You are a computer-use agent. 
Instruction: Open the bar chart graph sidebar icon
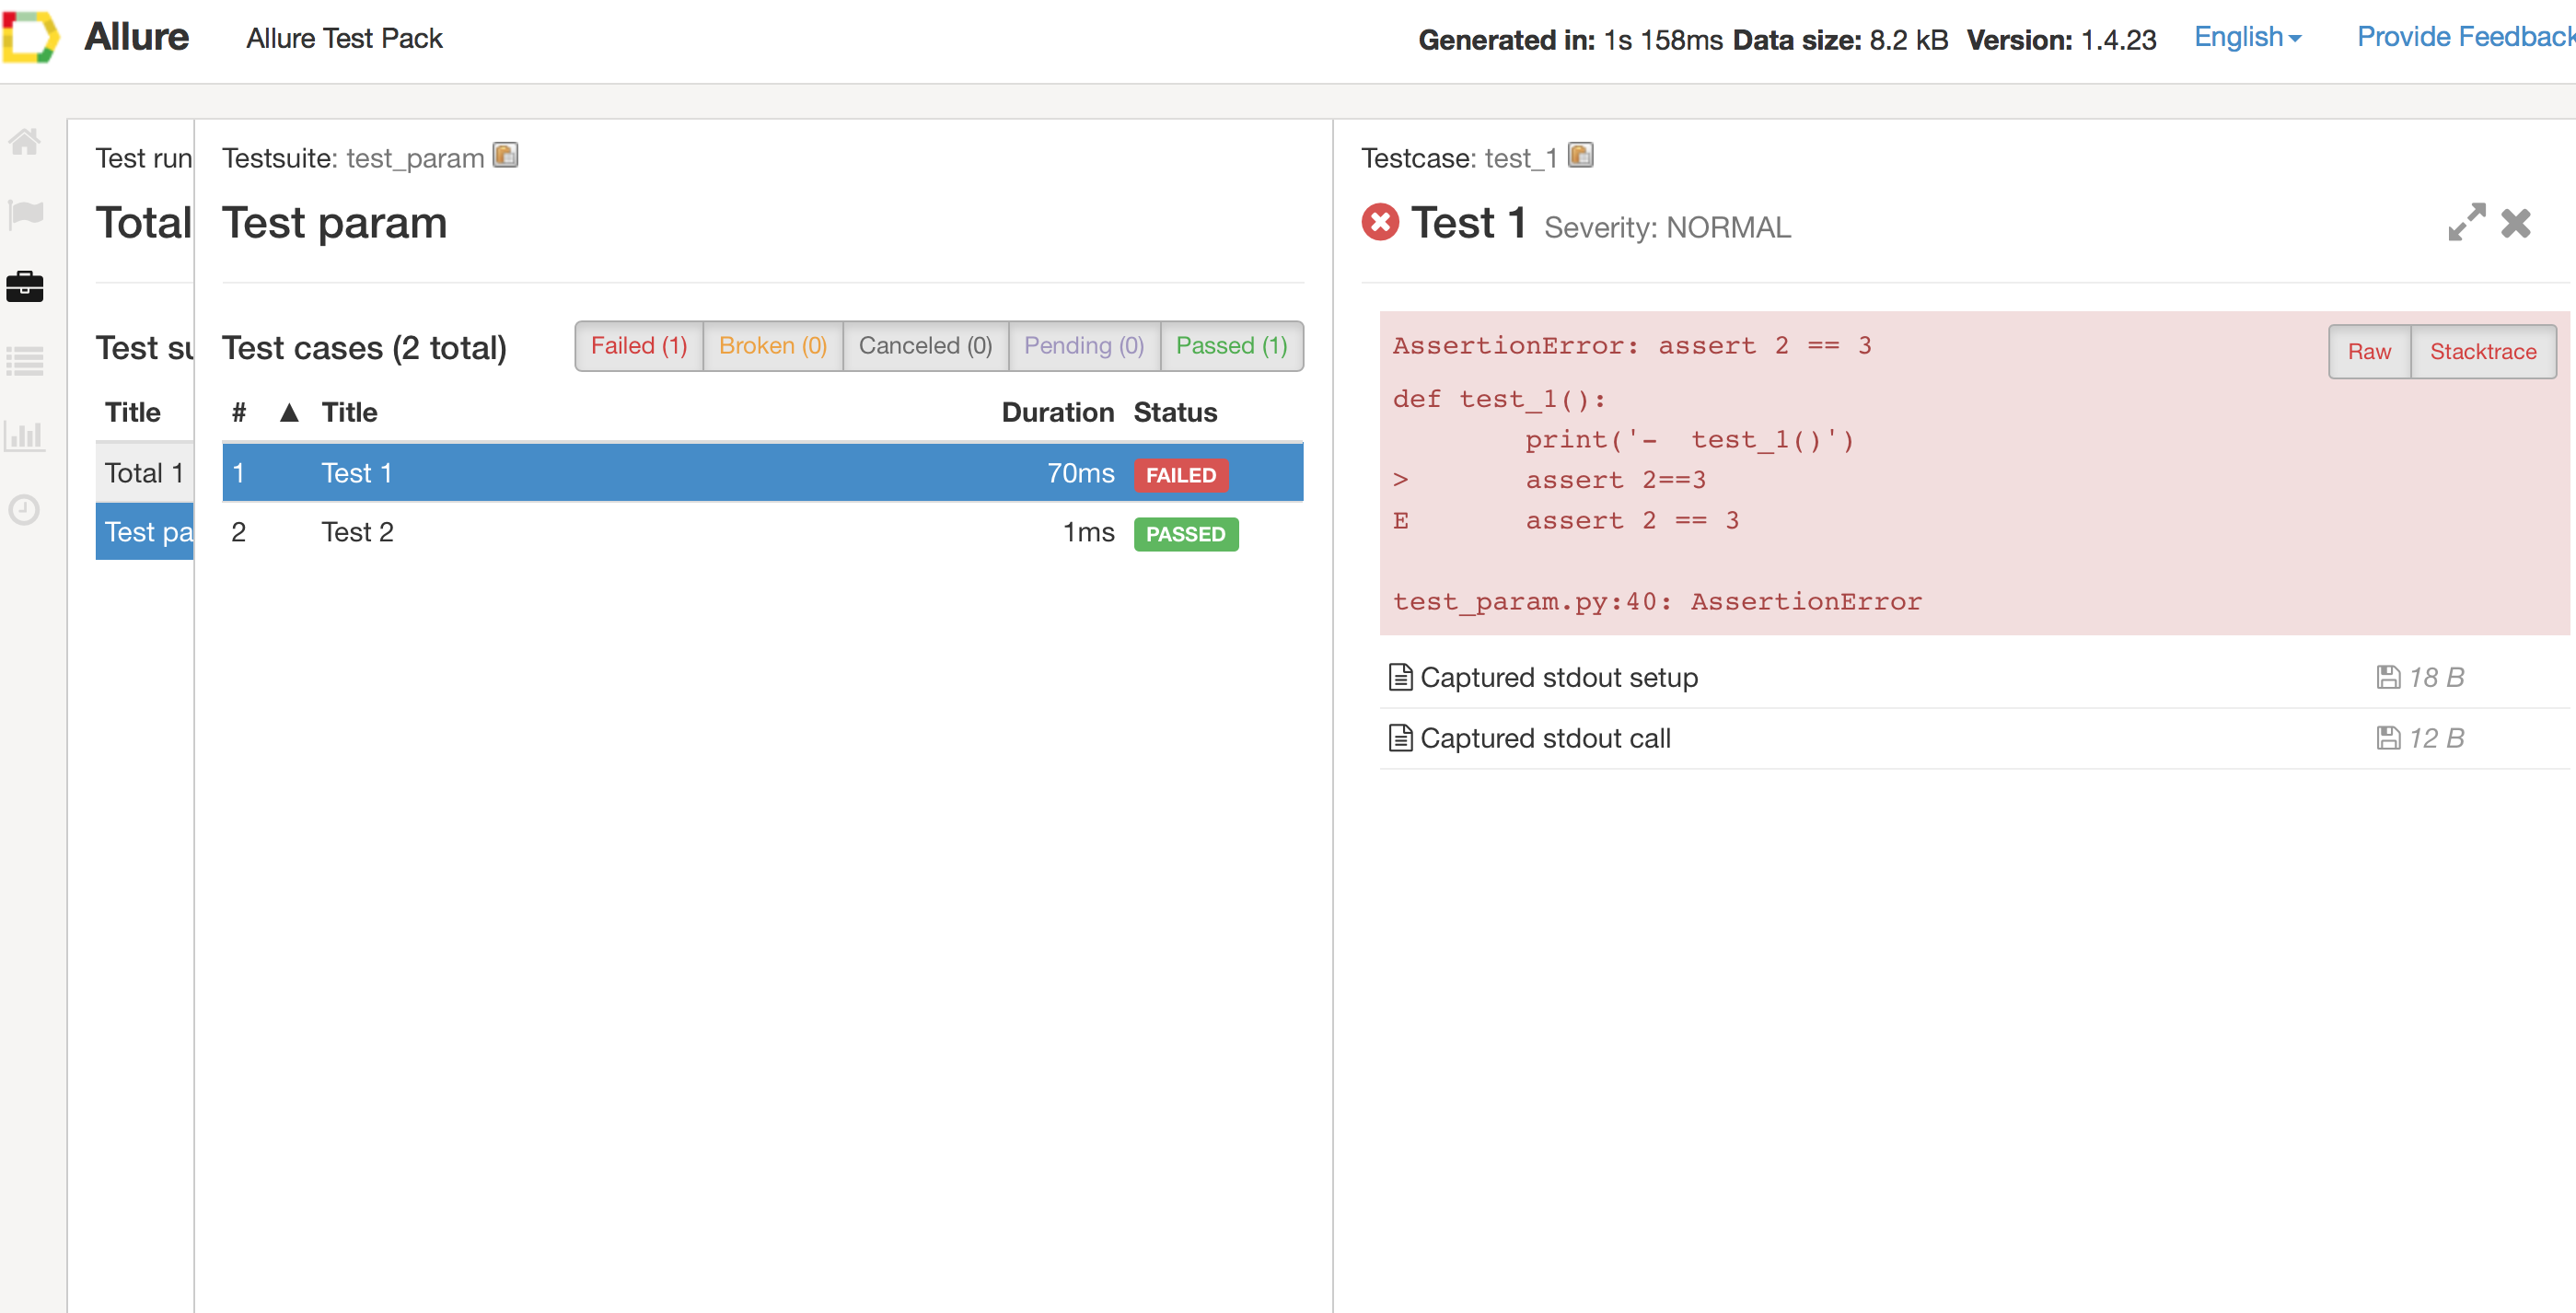tap(25, 436)
